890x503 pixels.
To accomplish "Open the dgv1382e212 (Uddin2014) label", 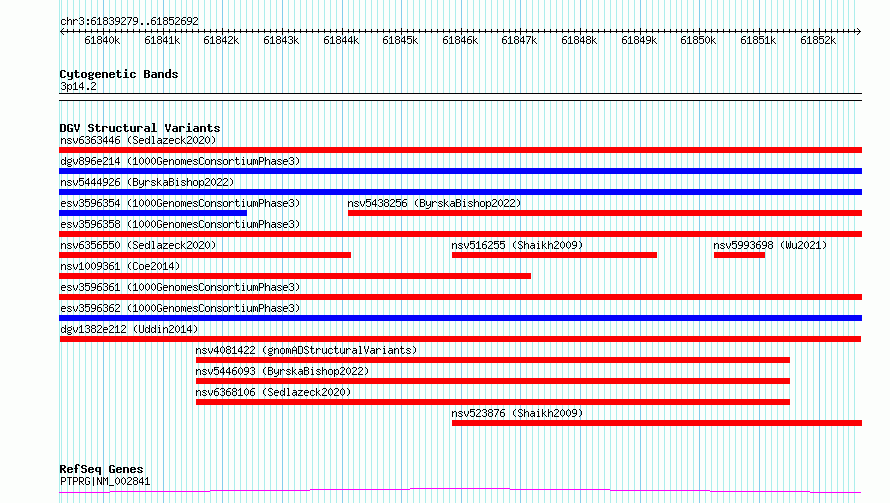I will click(x=129, y=329).
